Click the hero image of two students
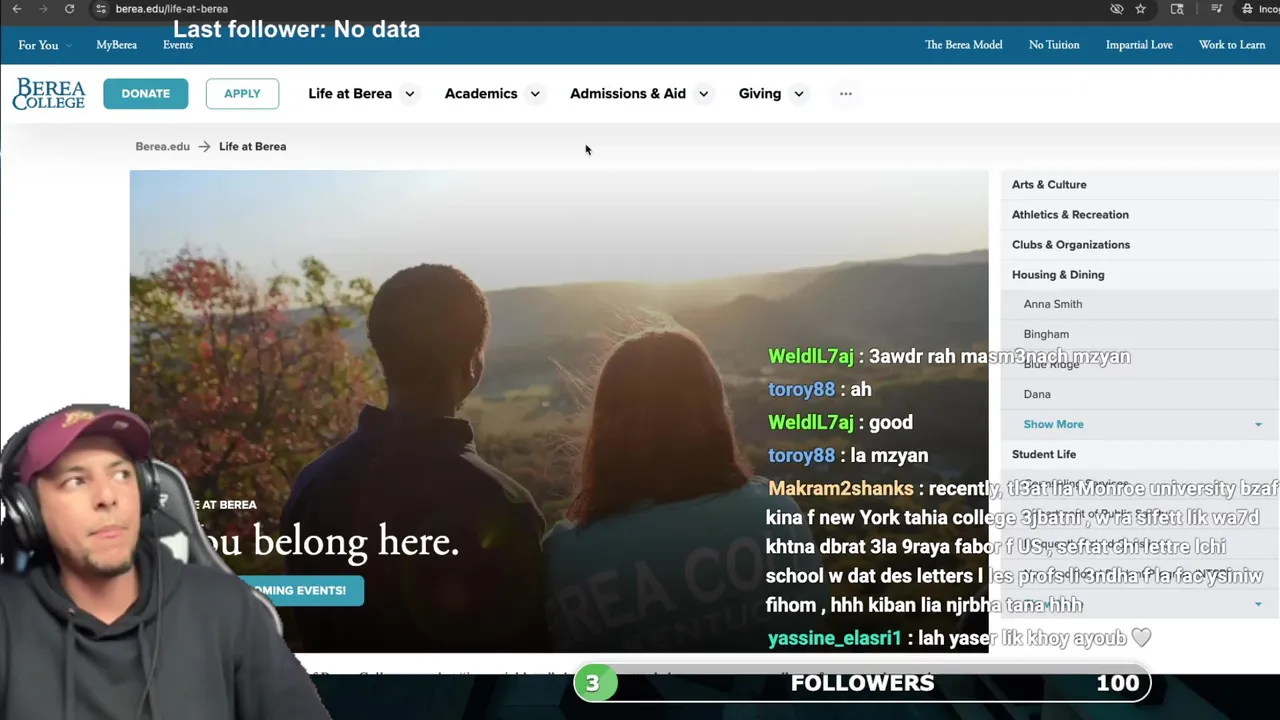 [x=559, y=411]
